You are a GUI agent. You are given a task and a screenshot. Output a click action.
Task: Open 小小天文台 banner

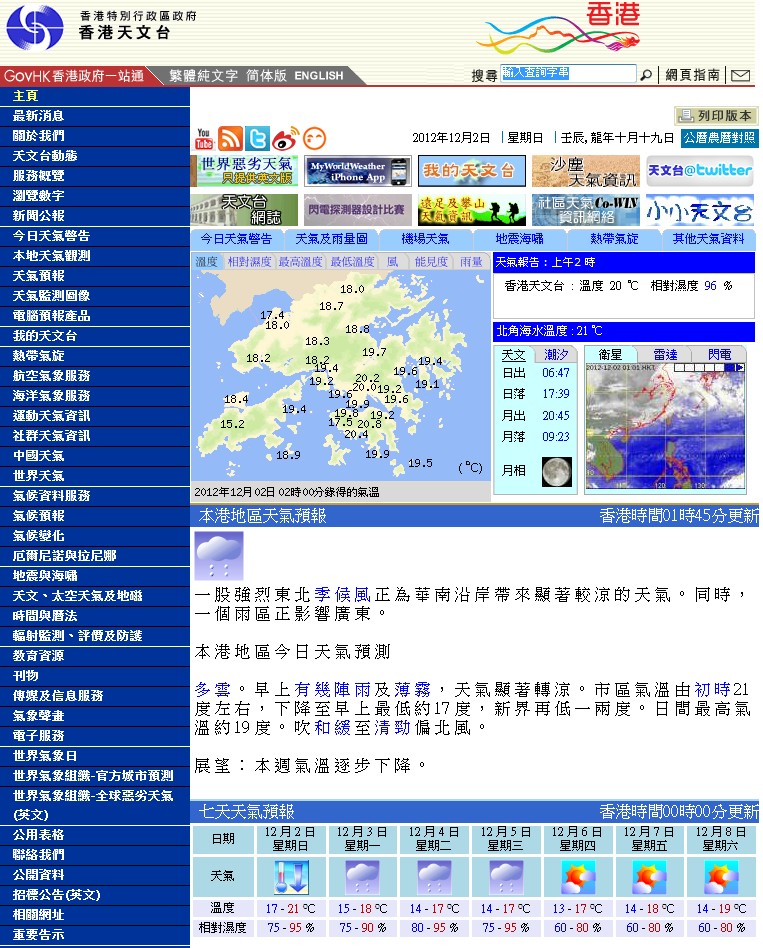700,210
